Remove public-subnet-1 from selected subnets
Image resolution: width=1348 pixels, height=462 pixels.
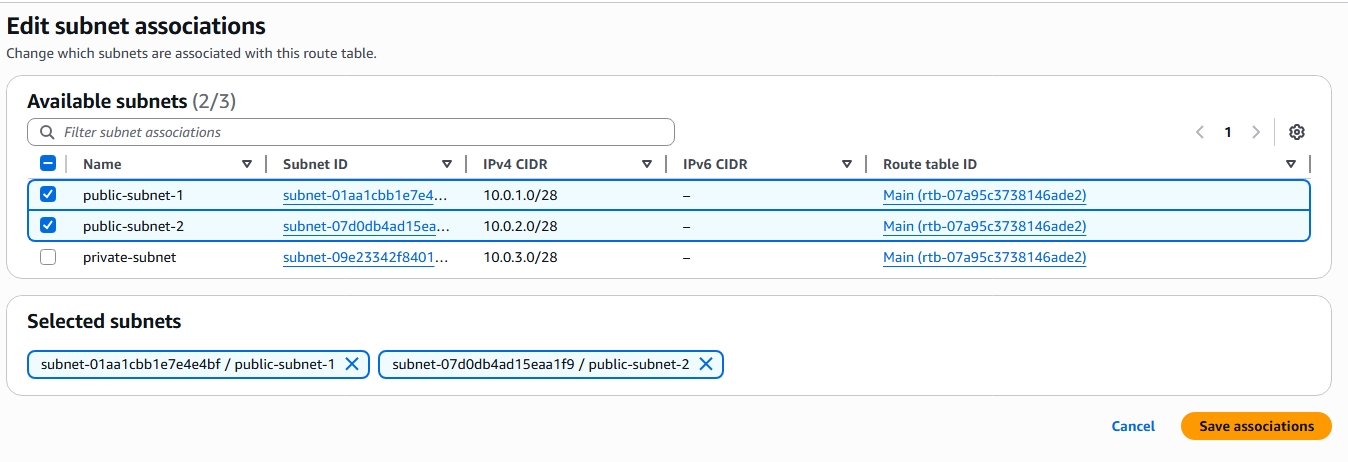pyautogui.click(x=352, y=365)
